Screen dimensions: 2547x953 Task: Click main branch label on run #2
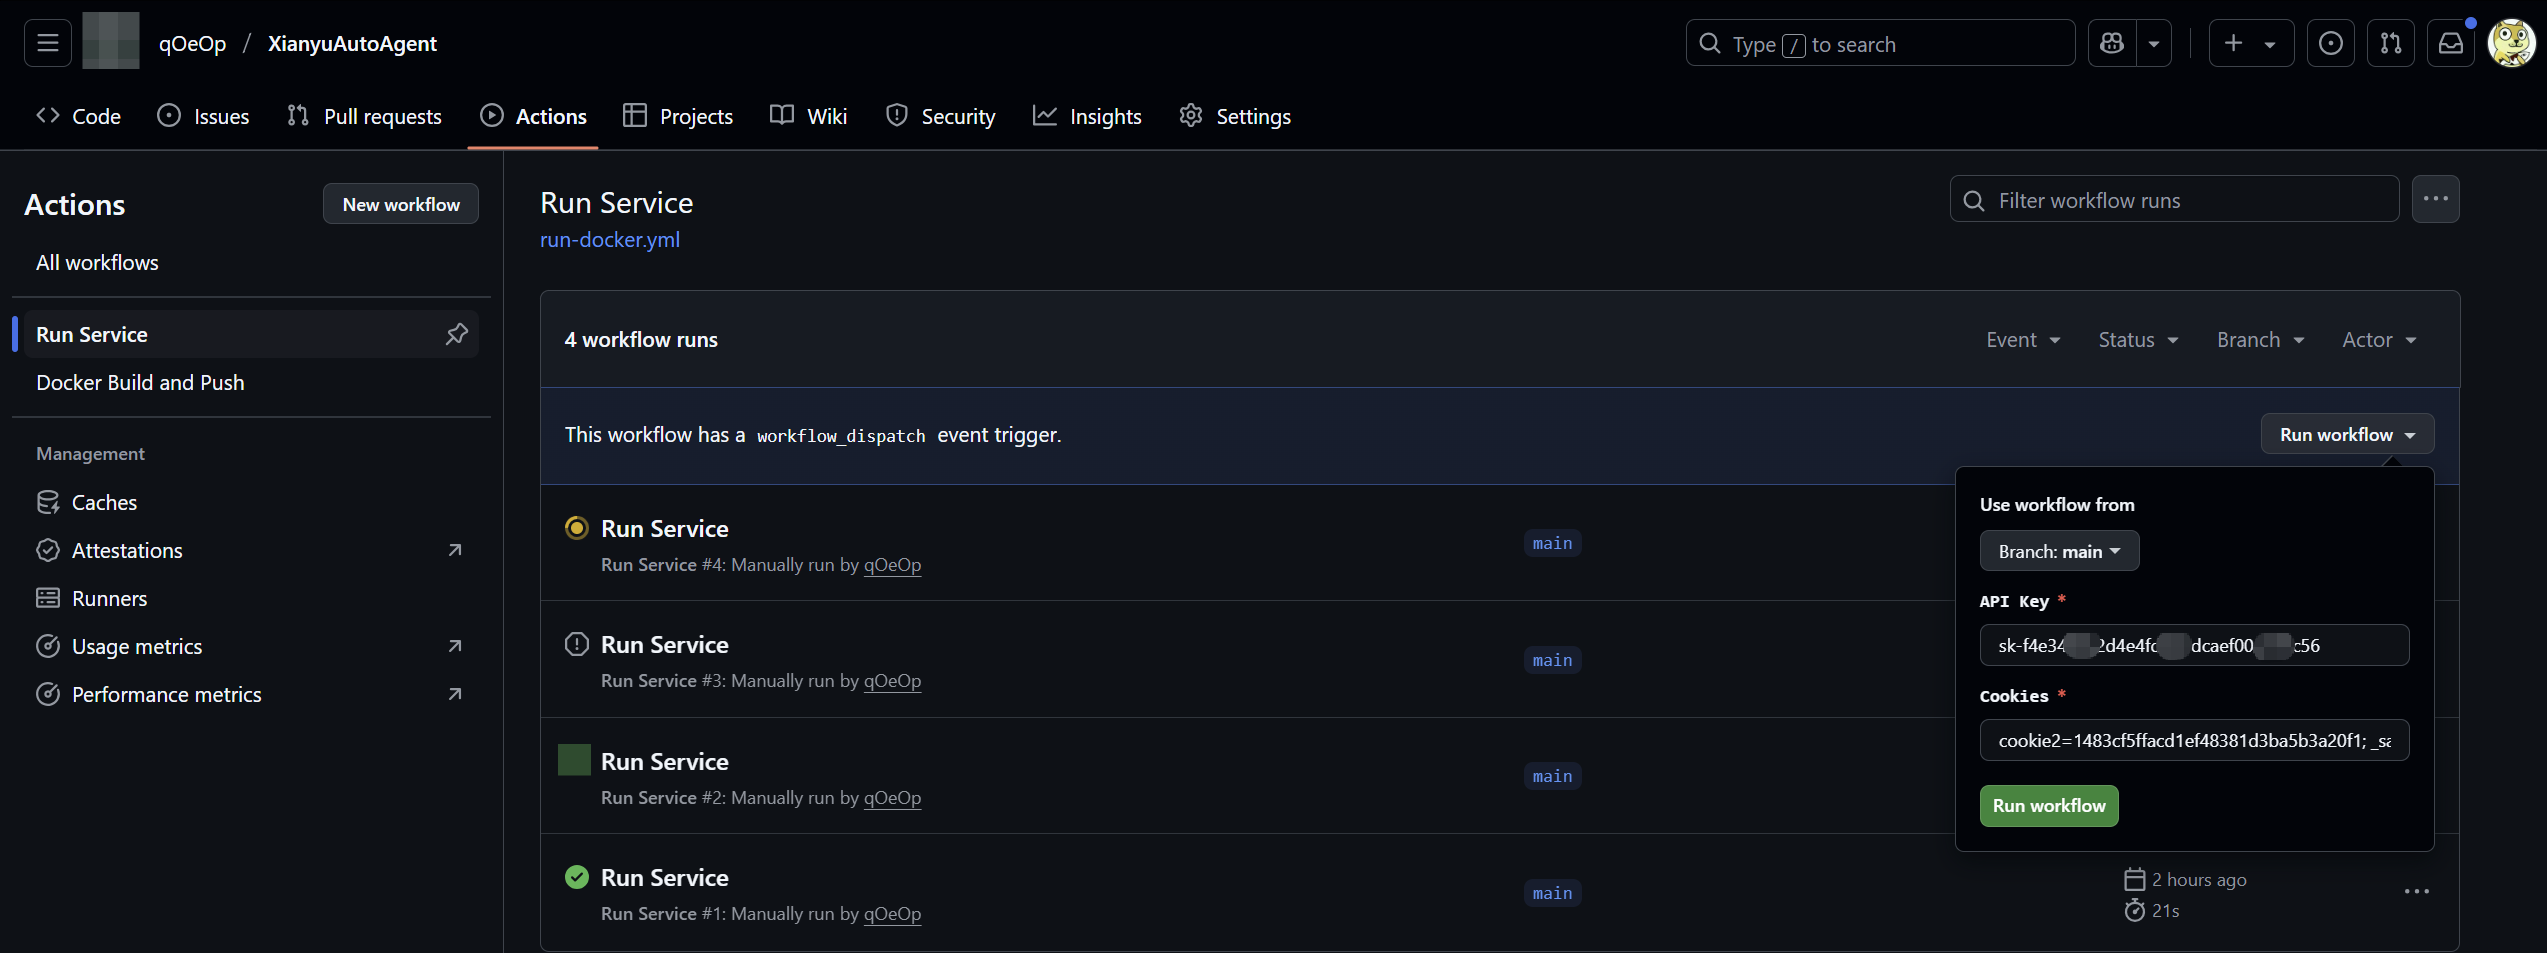click(1552, 776)
